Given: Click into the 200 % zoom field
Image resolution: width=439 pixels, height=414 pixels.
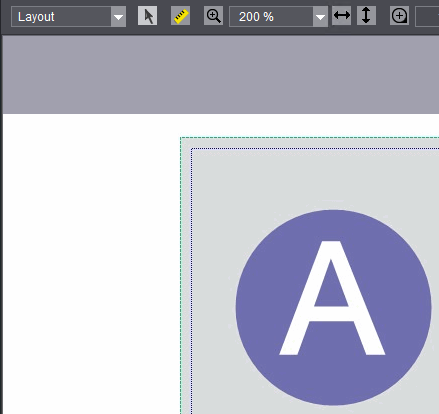Looking at the screenshot, I should pos(271,17).
